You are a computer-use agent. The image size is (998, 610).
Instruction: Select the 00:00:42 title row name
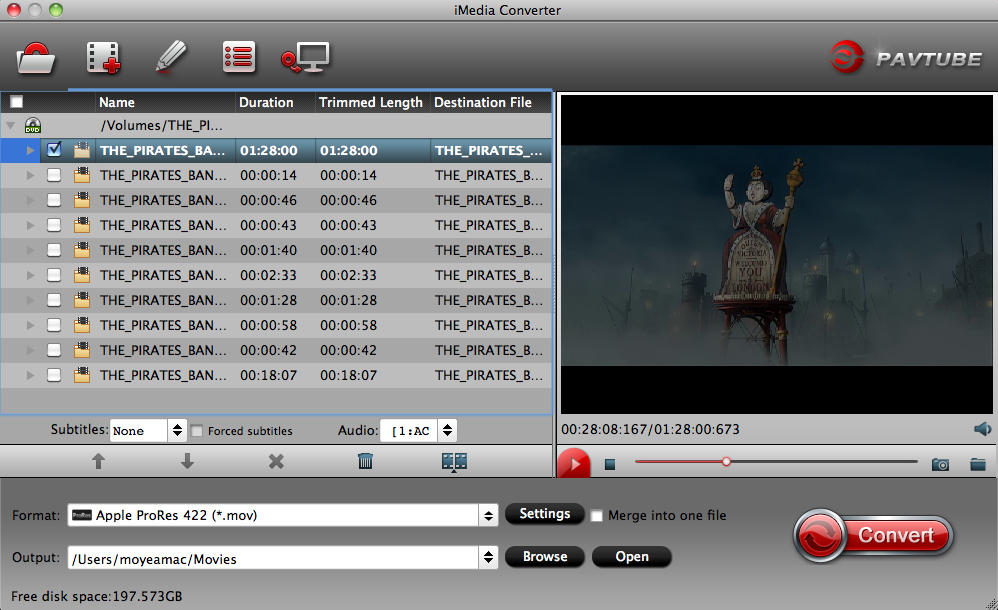(x=163, y=350)
